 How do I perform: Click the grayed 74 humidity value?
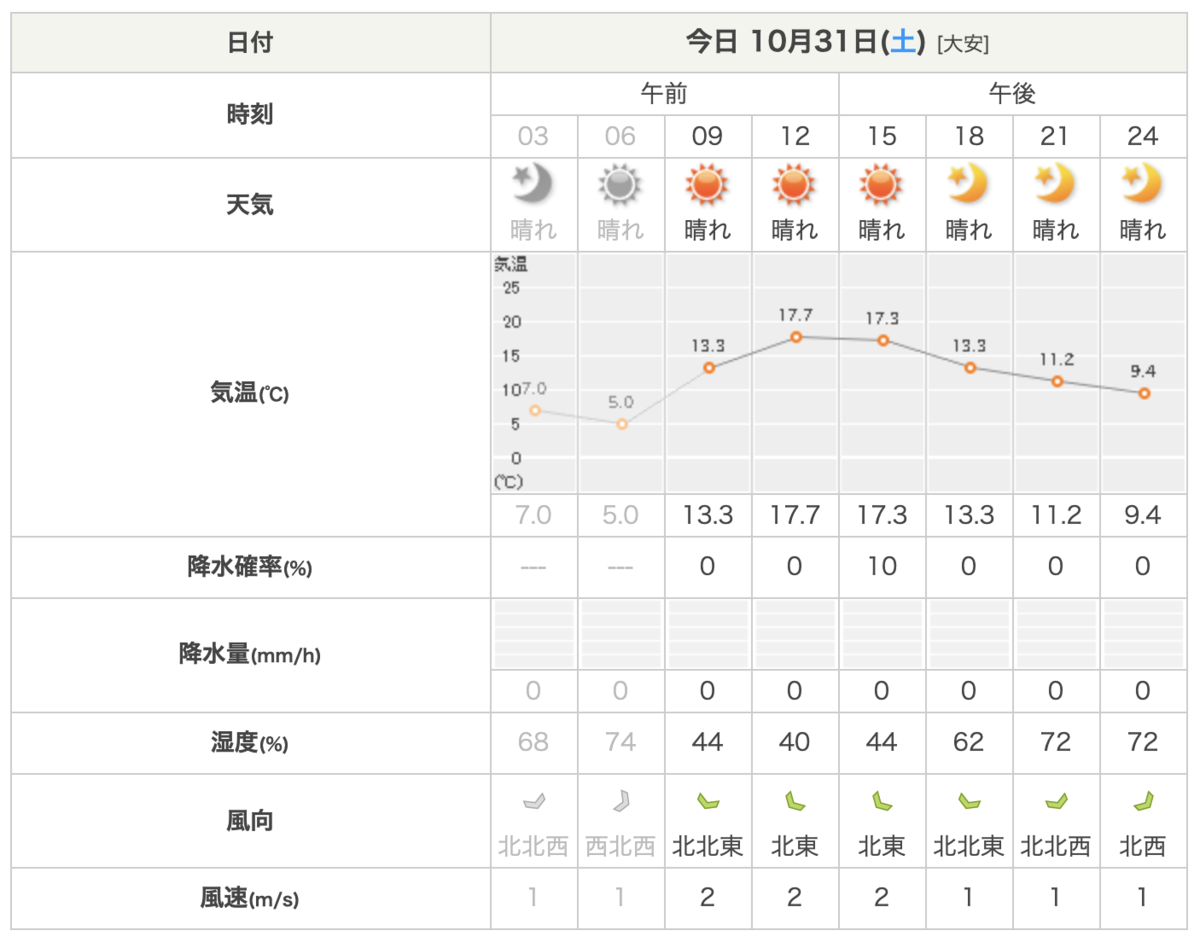[x=620, y=743]
